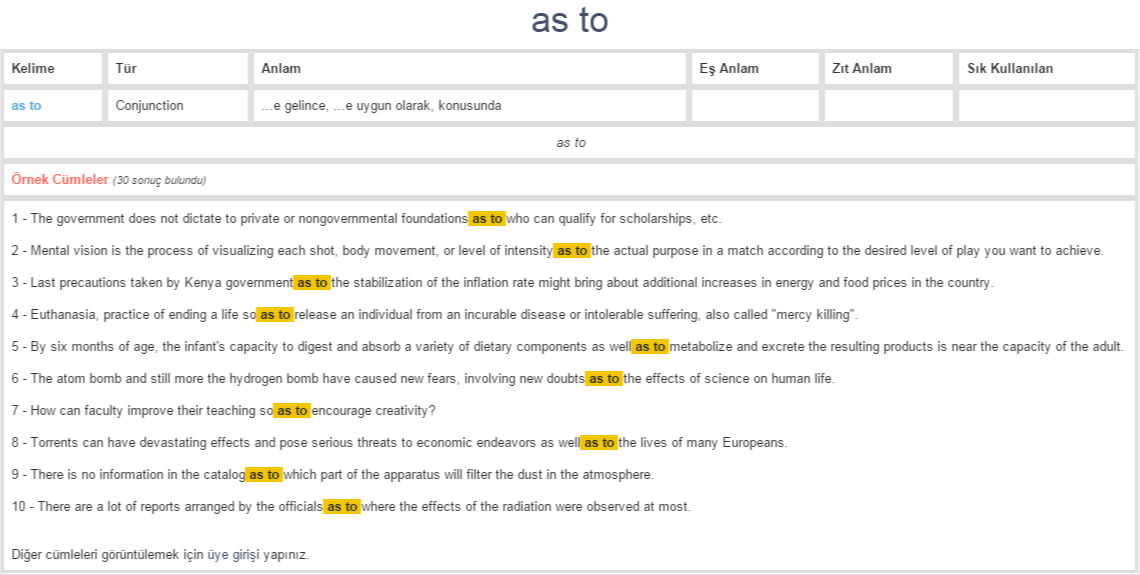Click highlighted "as to" in faculty teaching sentence

[x=292, y=411]
